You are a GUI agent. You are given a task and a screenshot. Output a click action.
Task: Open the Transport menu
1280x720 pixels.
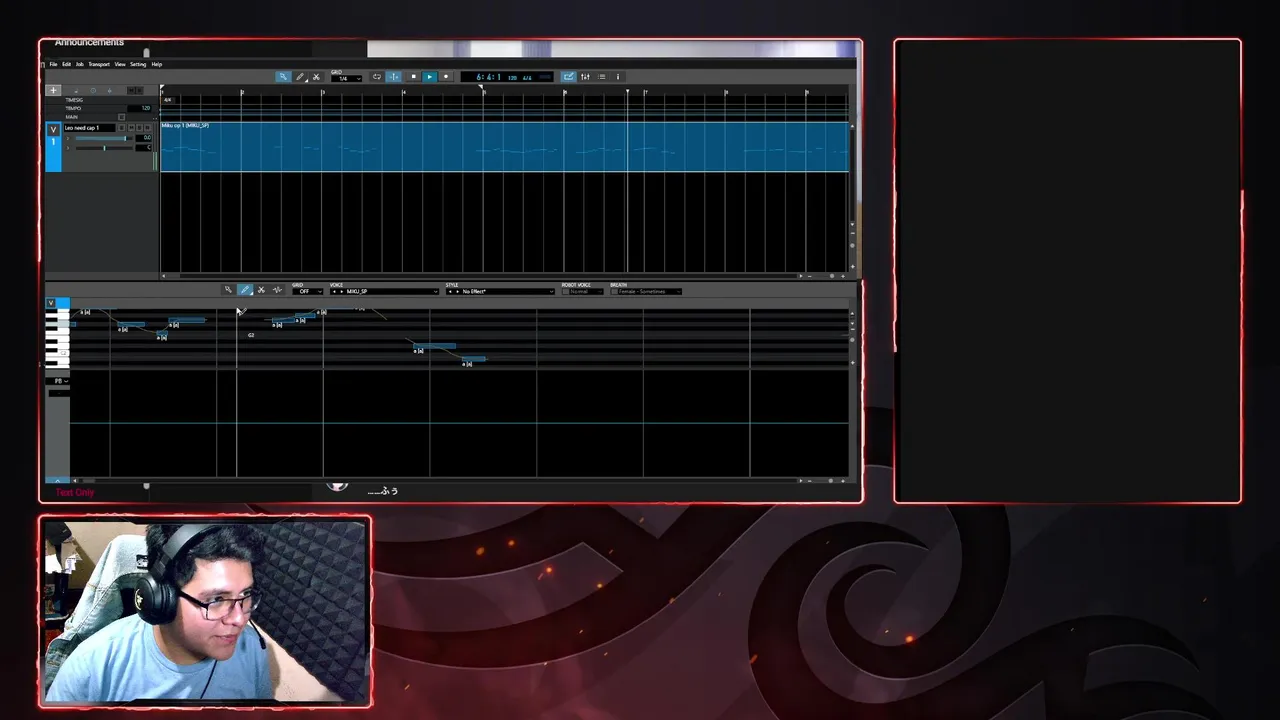[x=99, y=64]
